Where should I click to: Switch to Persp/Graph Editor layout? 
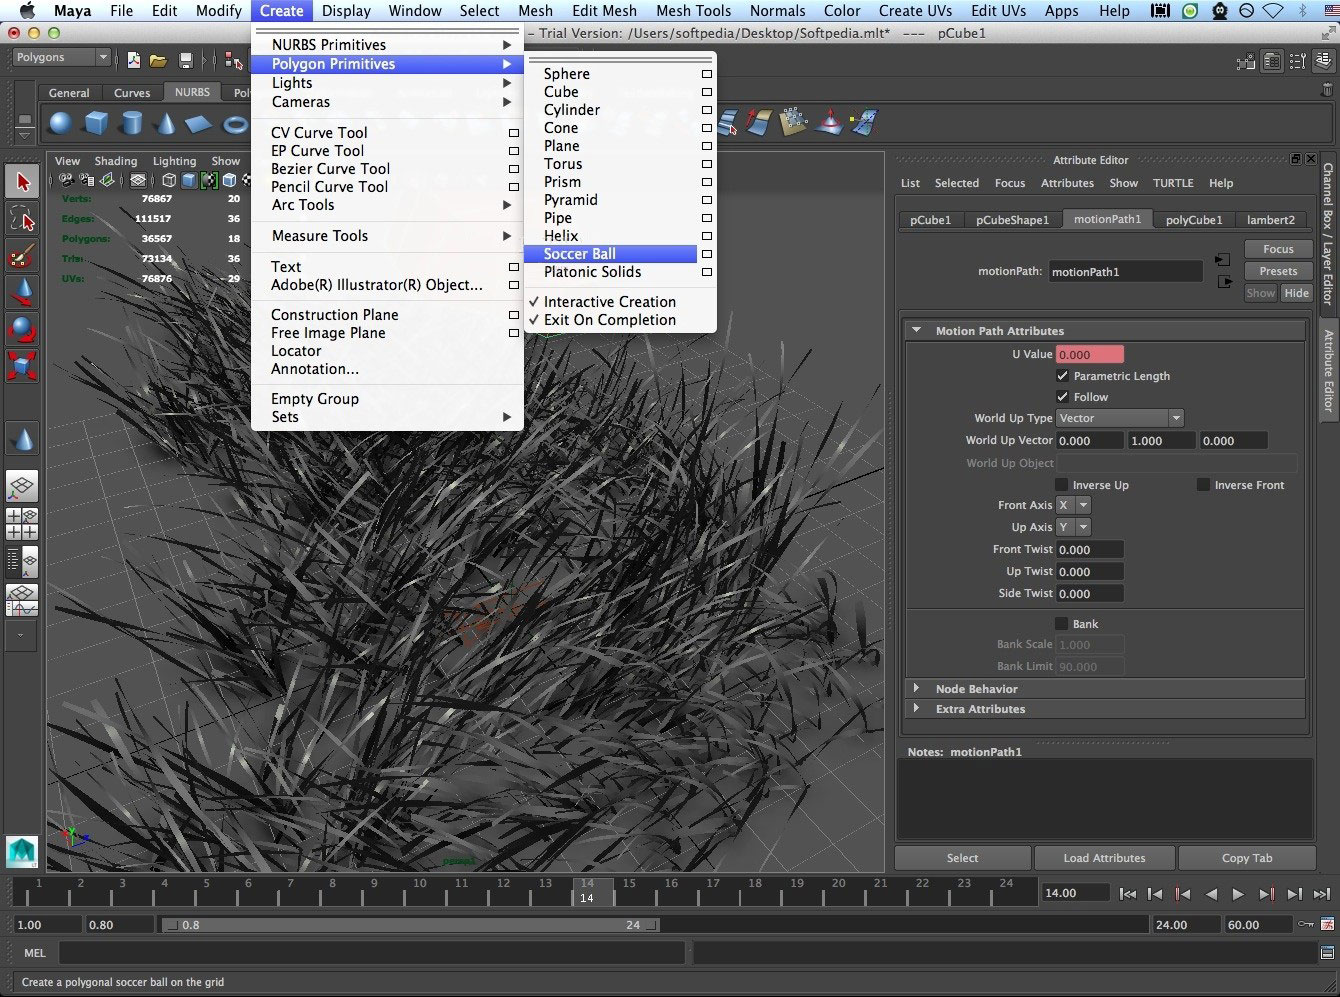tap(22, 600)
